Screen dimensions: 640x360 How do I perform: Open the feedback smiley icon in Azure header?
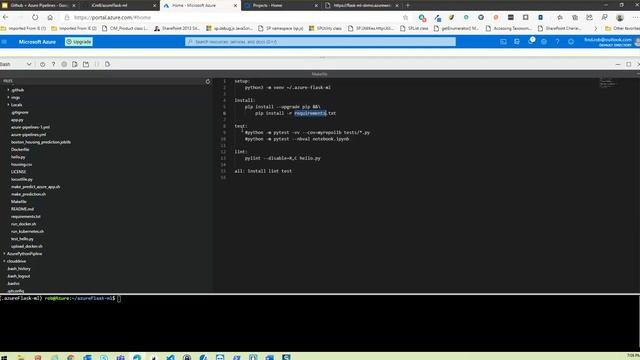pos(571,42)
